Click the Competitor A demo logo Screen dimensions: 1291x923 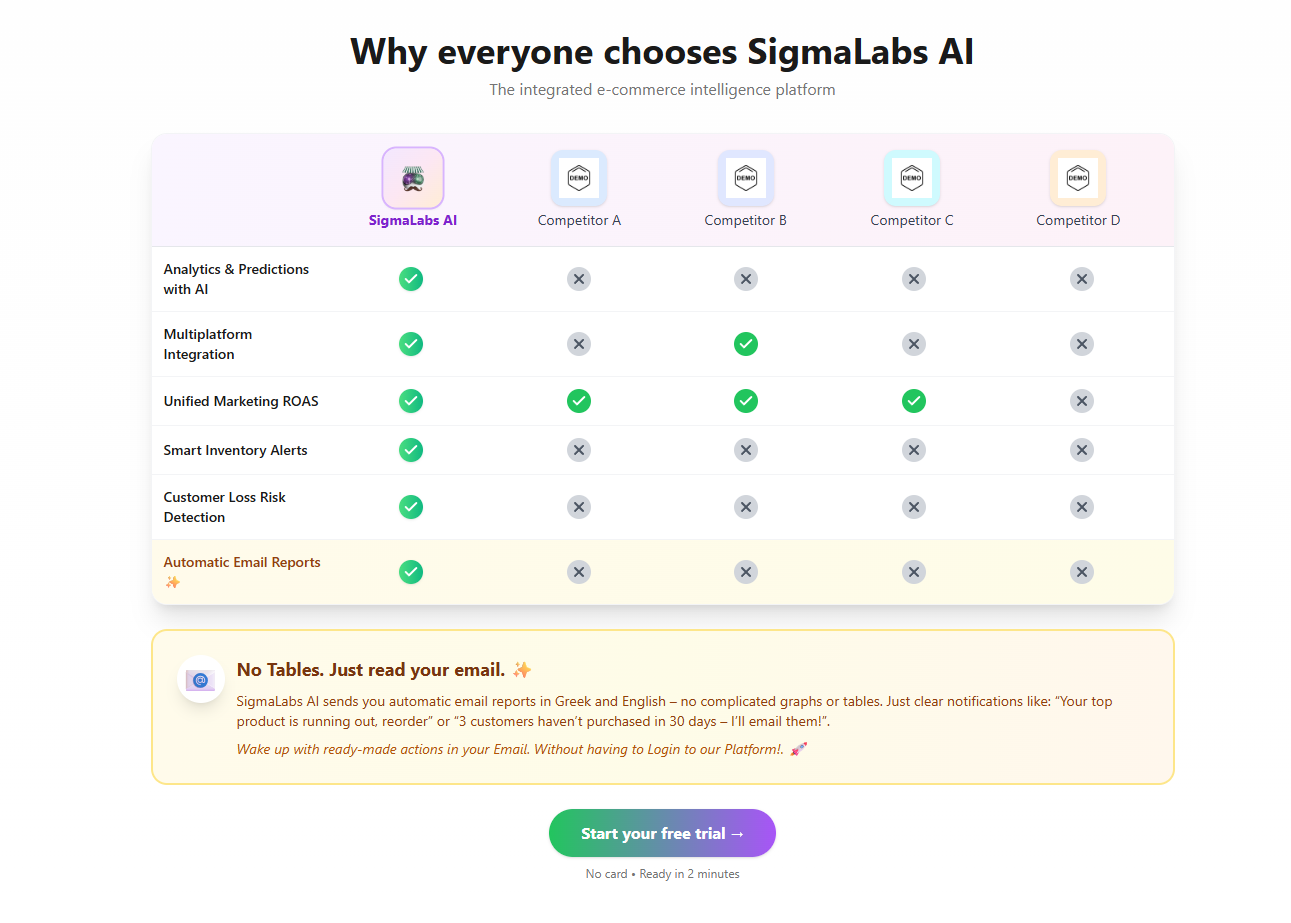pyautogui.click(x=579, y=178)
